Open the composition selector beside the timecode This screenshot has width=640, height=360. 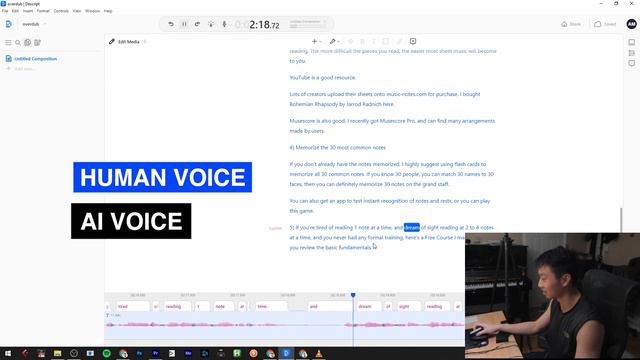click(308, 24)
